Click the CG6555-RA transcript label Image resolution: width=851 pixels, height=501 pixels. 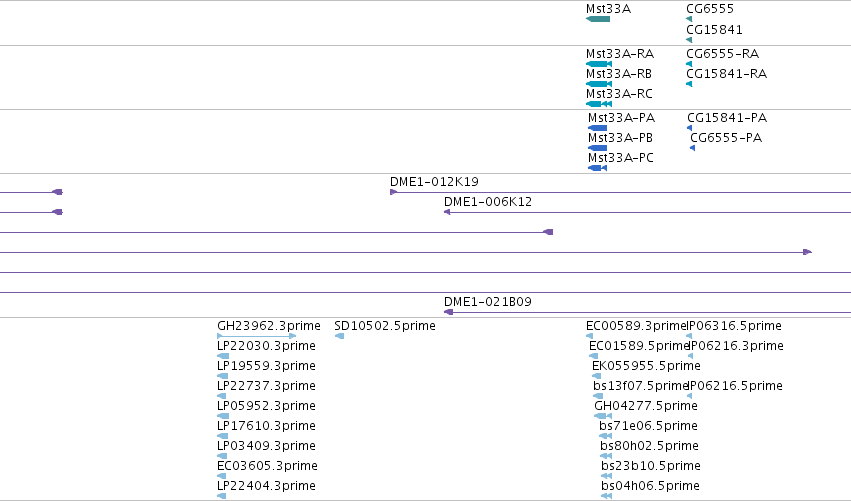(x=722, y=54)
